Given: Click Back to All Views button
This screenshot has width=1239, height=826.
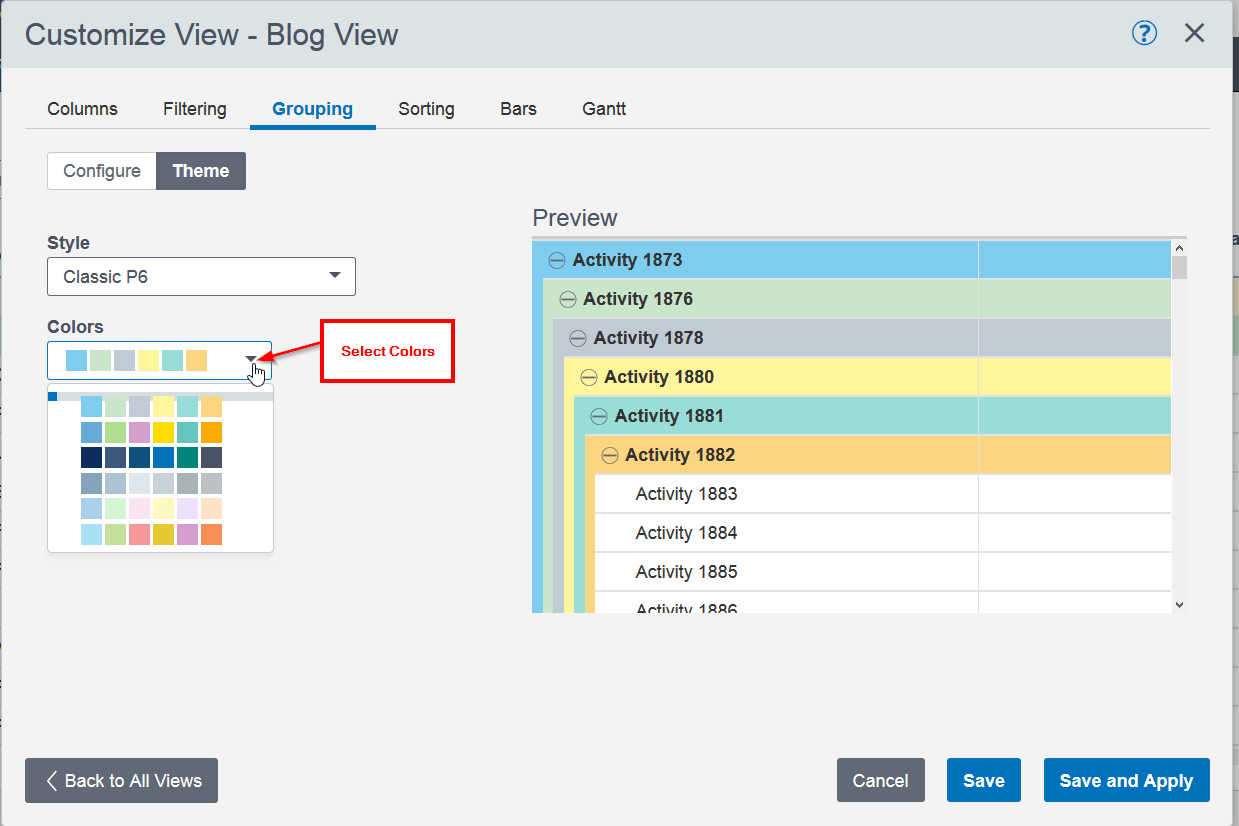Looking at the screenshot, I should [121, 781].
